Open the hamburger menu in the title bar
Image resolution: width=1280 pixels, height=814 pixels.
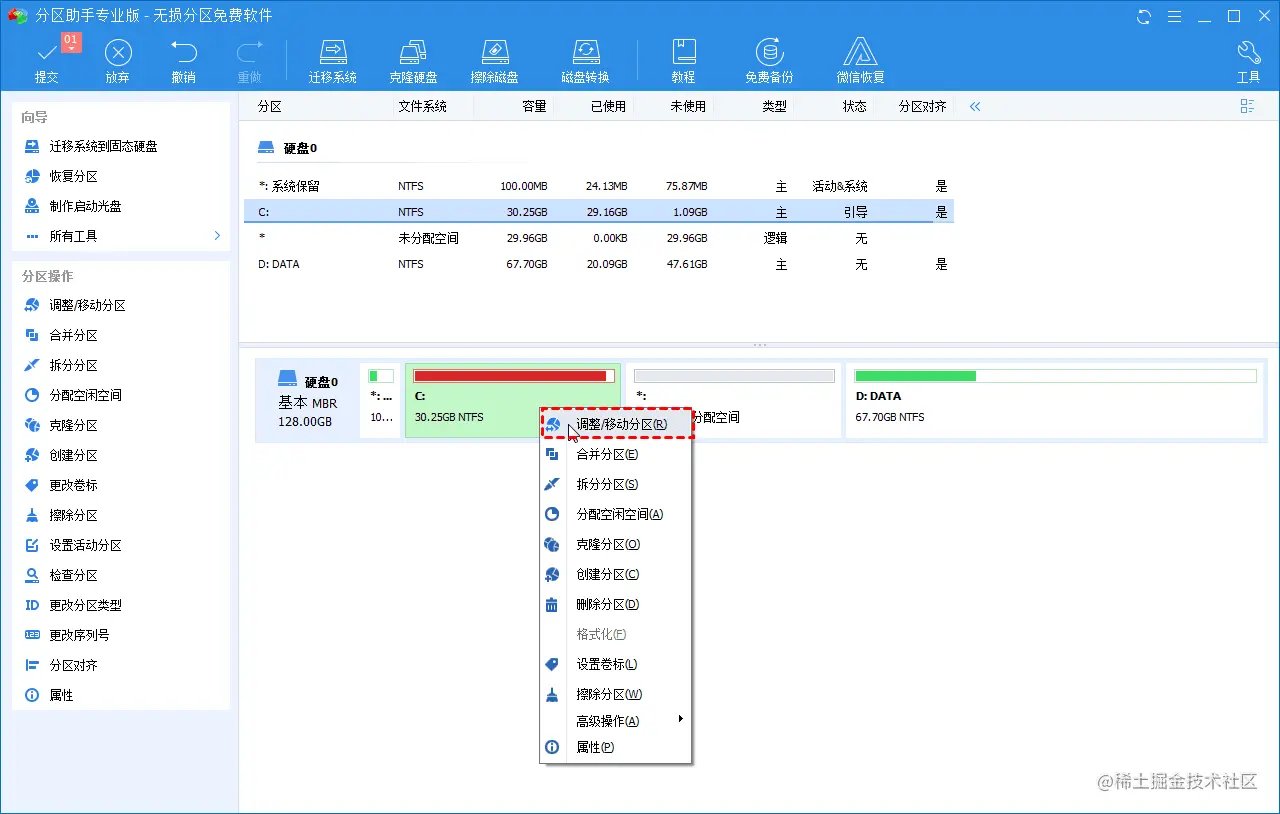coord(1174,16)
